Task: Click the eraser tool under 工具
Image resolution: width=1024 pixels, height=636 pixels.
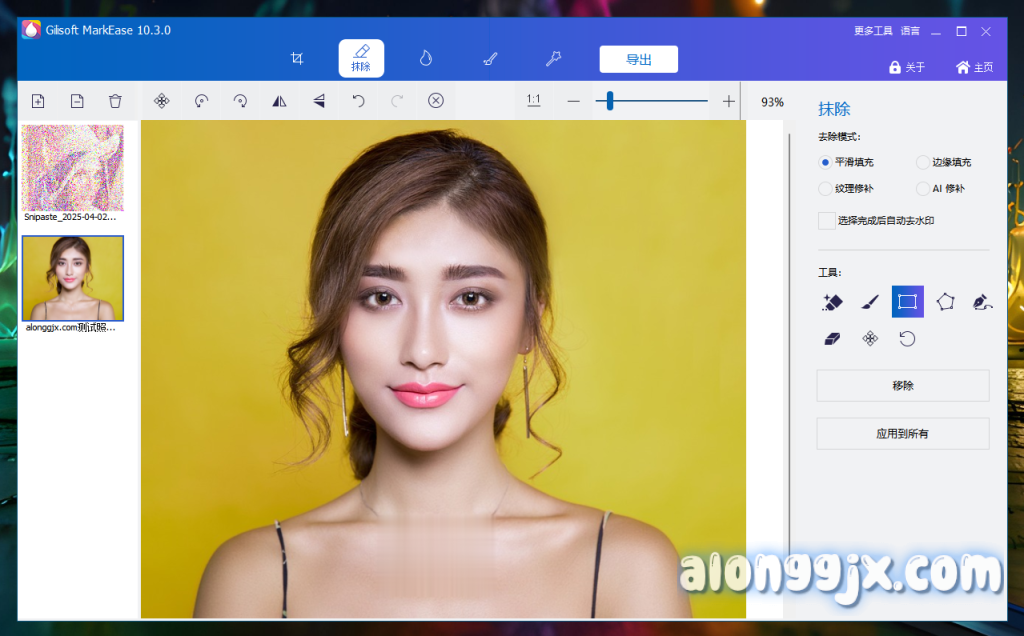Action: point(832,339)
